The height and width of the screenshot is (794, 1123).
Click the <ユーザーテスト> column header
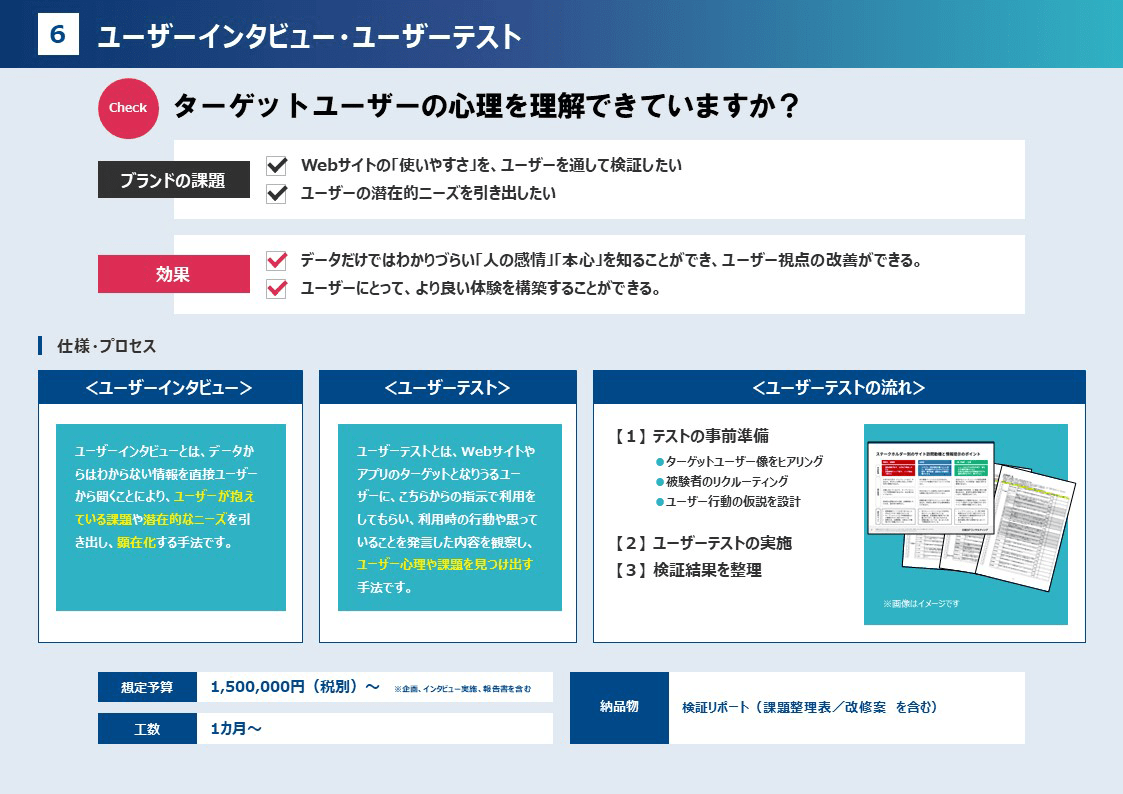click(x=447, y=388)
